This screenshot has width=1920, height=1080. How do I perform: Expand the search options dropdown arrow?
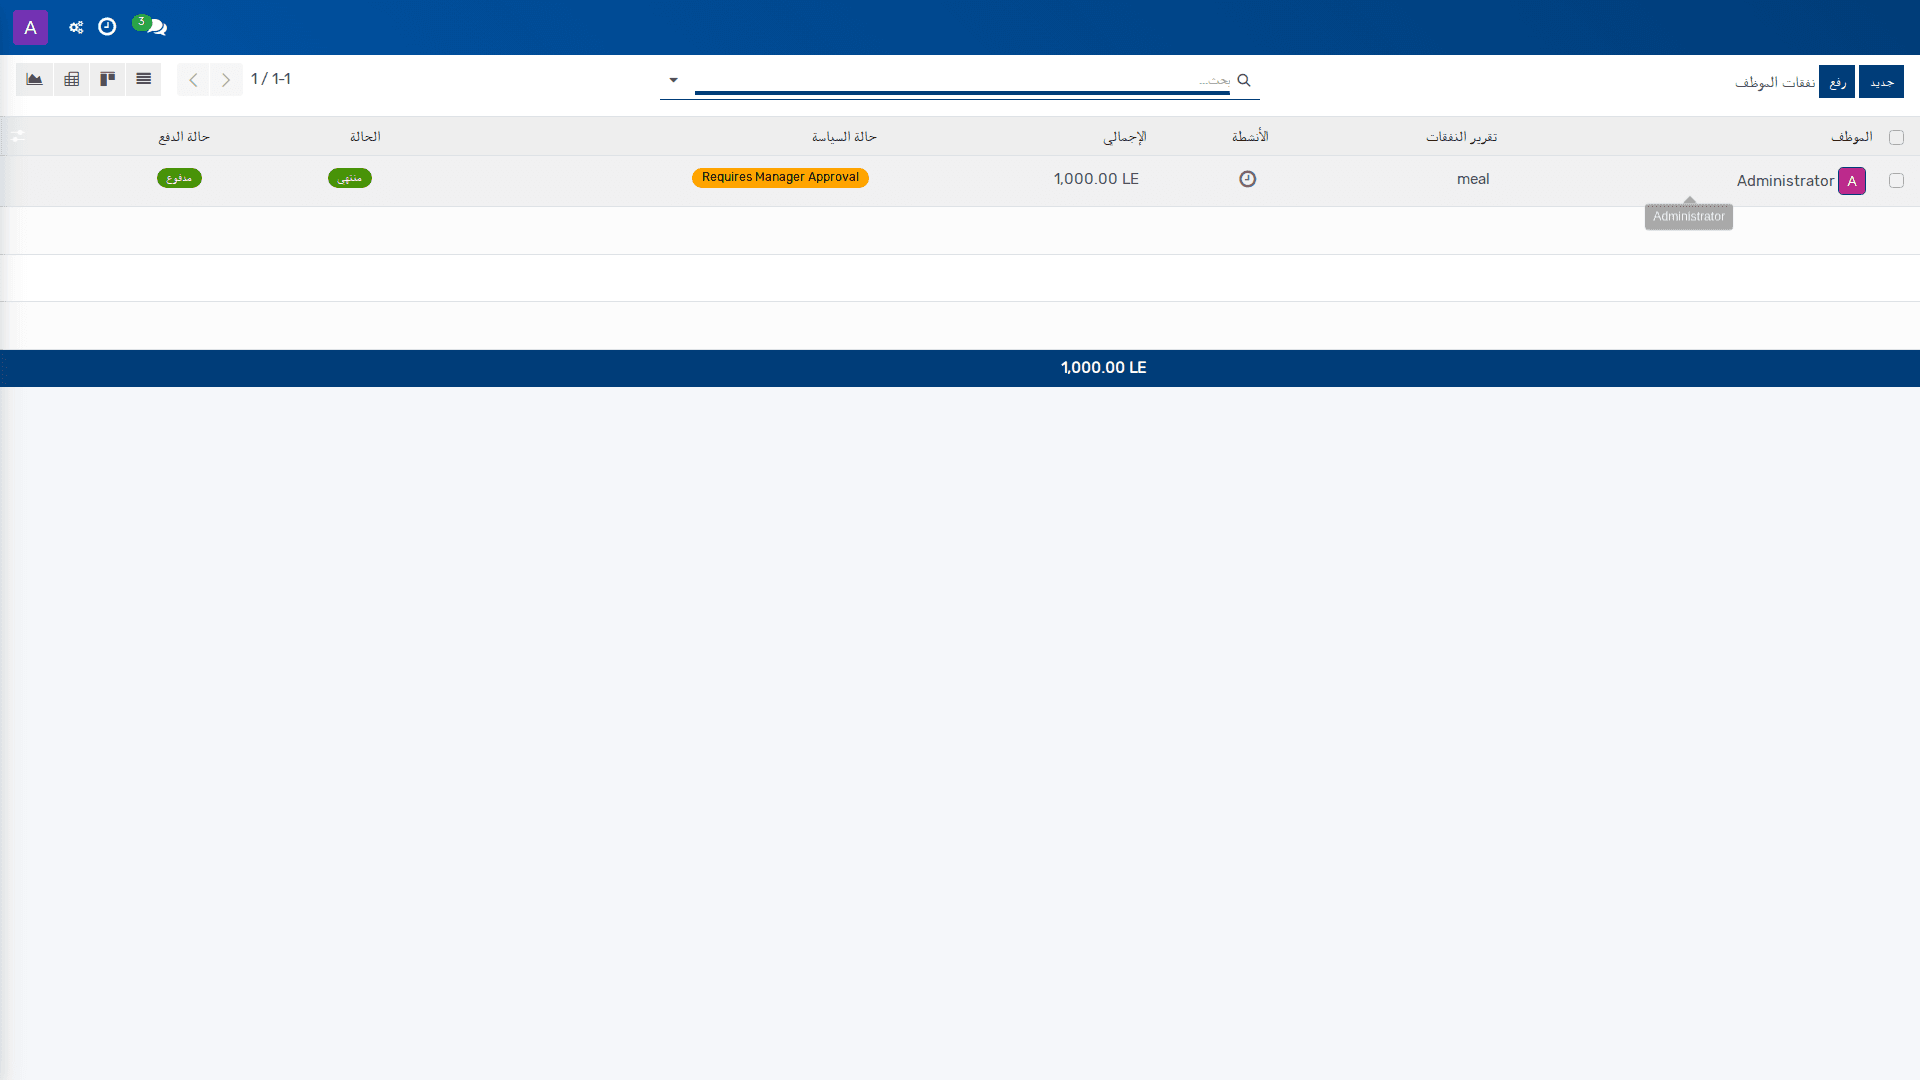tap(673, 80)
